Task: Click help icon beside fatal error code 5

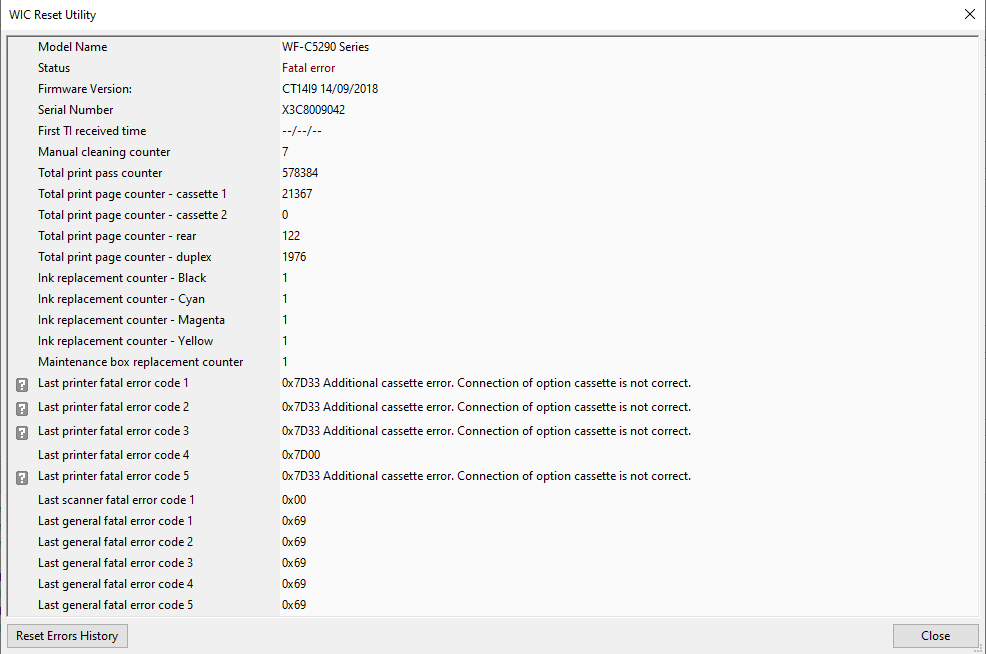Action: (x=22, y=478)
